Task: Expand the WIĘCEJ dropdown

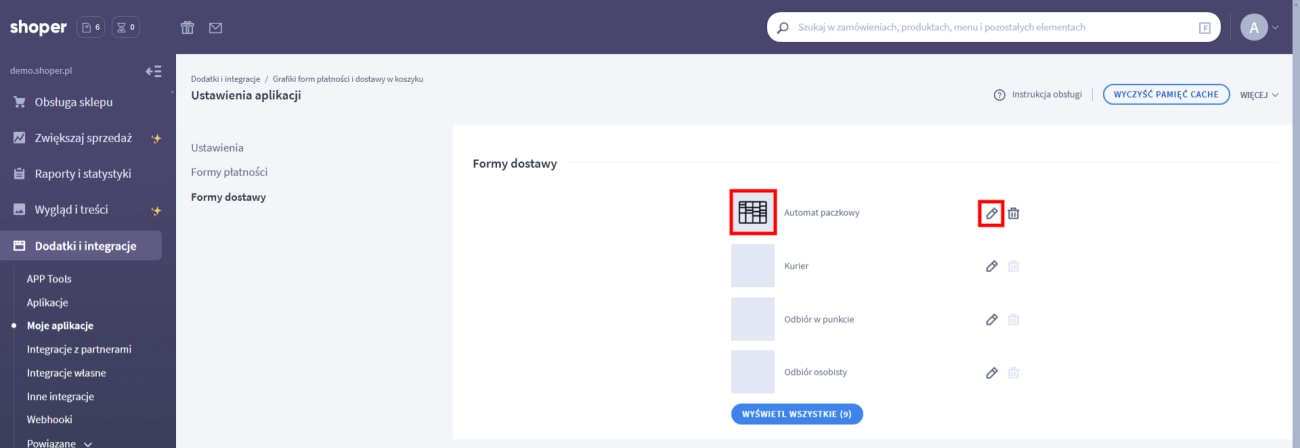Action: coord(1259,95)
